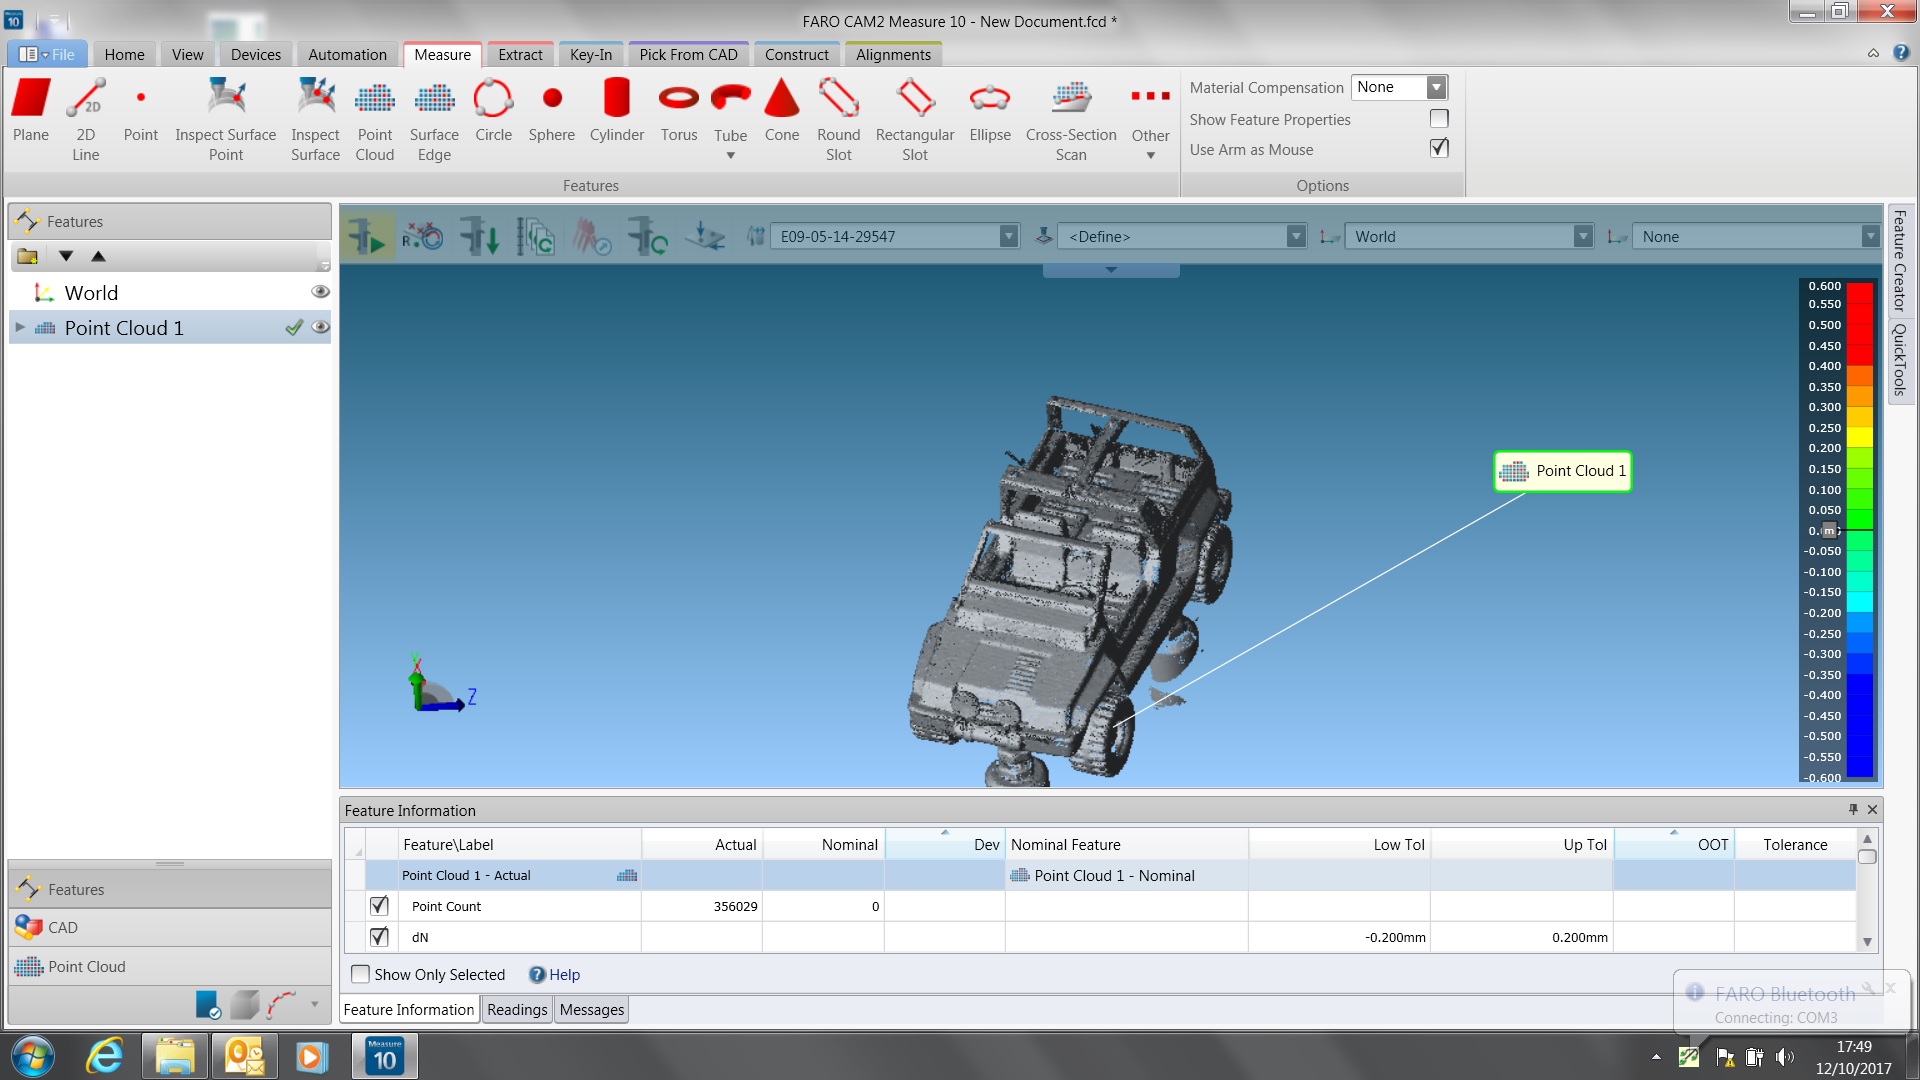Pick the Point measure tool
1920x1080 pixels.
point(141,112)
